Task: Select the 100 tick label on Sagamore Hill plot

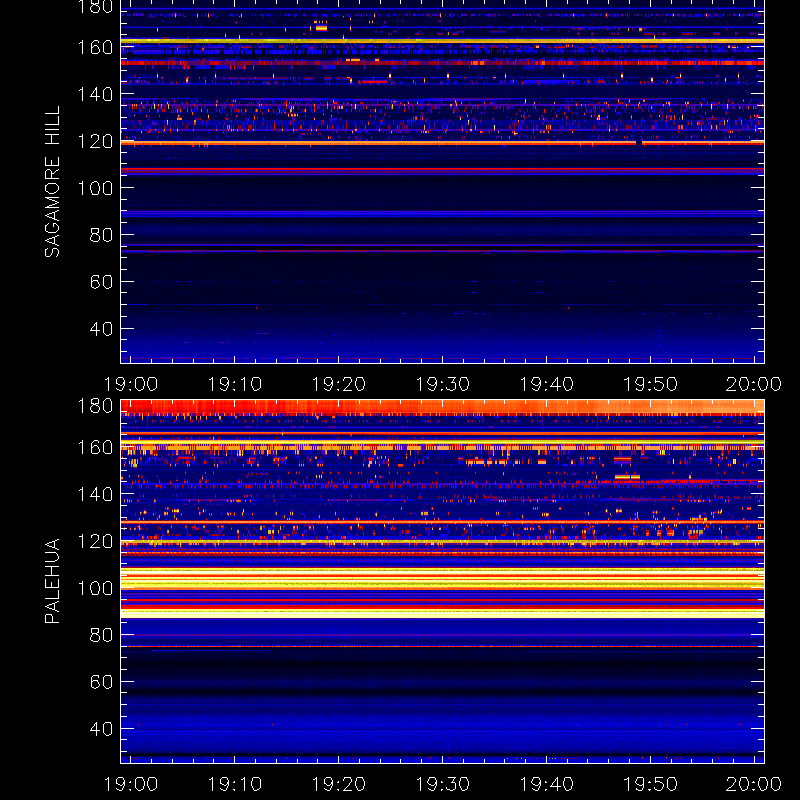Action: [x=95, y=188]
